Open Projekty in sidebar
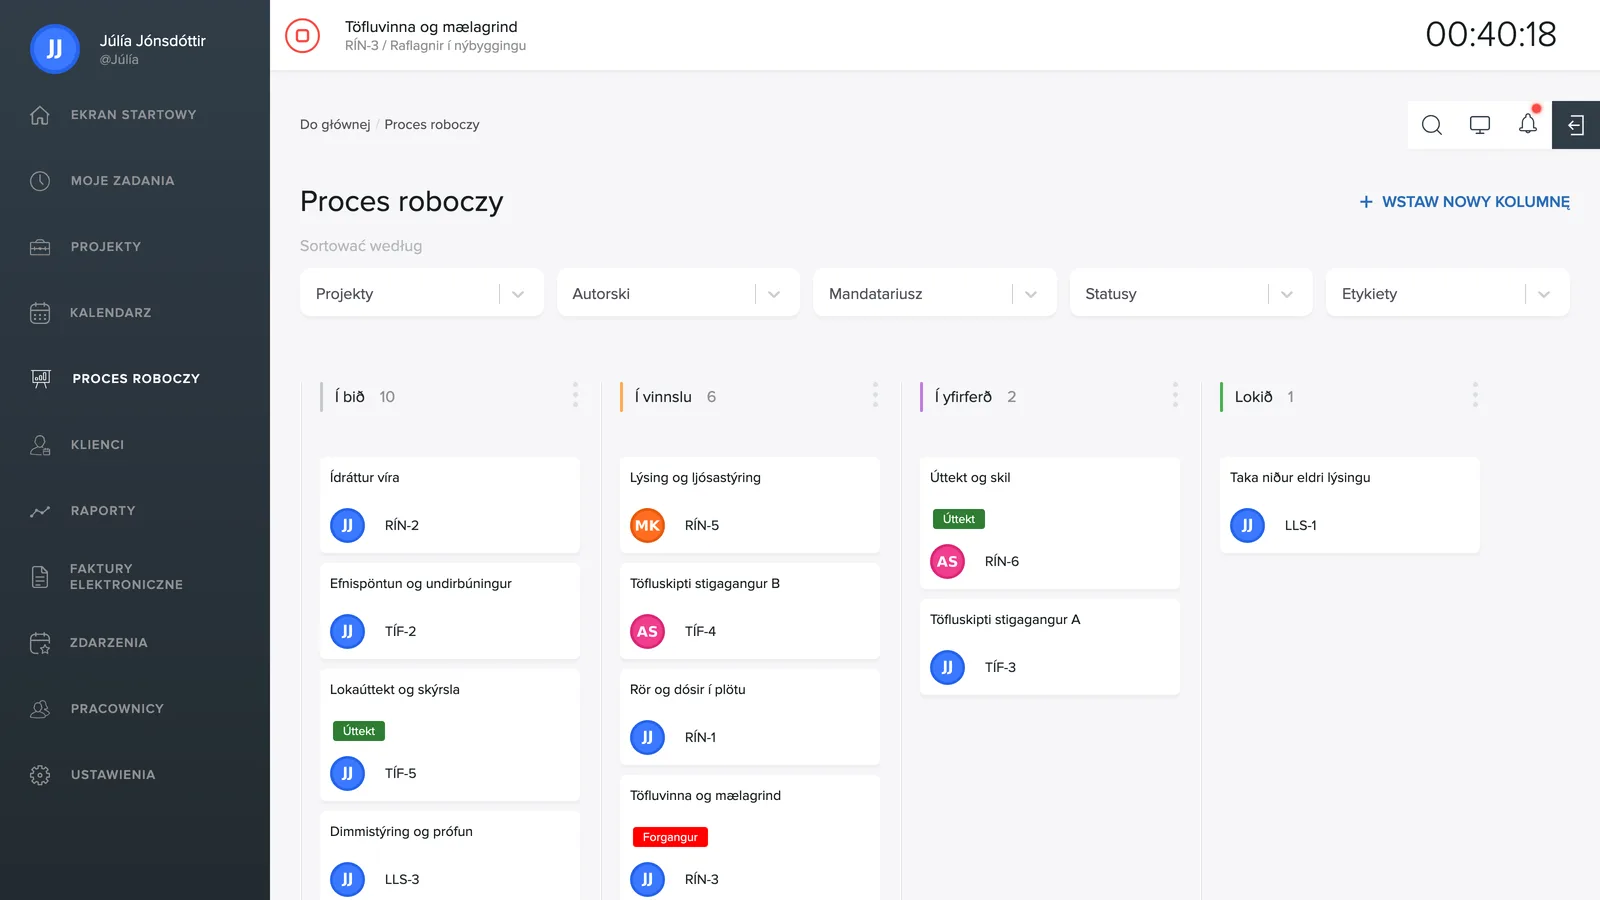 (x=105, y=247)
